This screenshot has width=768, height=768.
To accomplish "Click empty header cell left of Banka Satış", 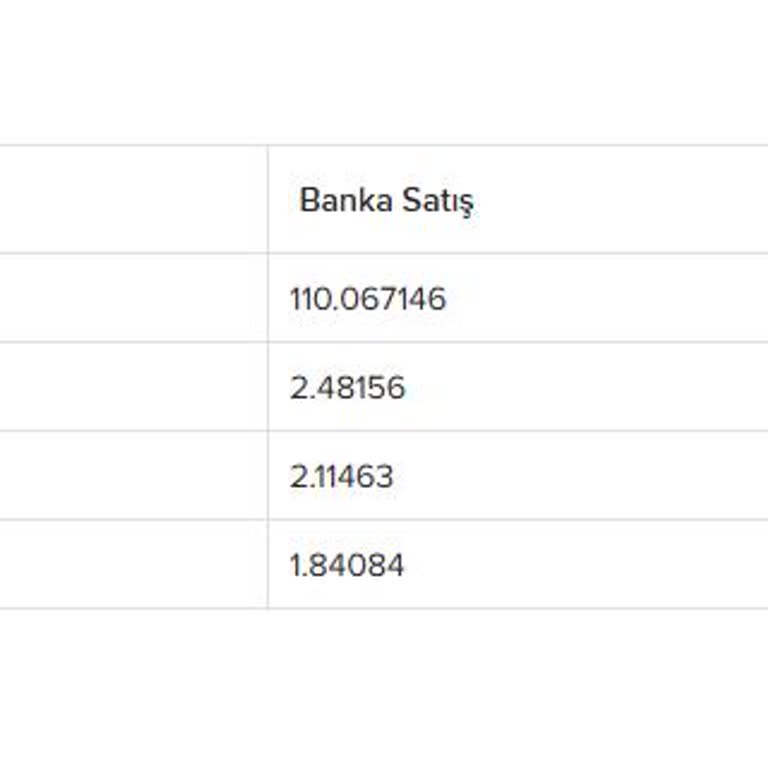I will point(130,200).
